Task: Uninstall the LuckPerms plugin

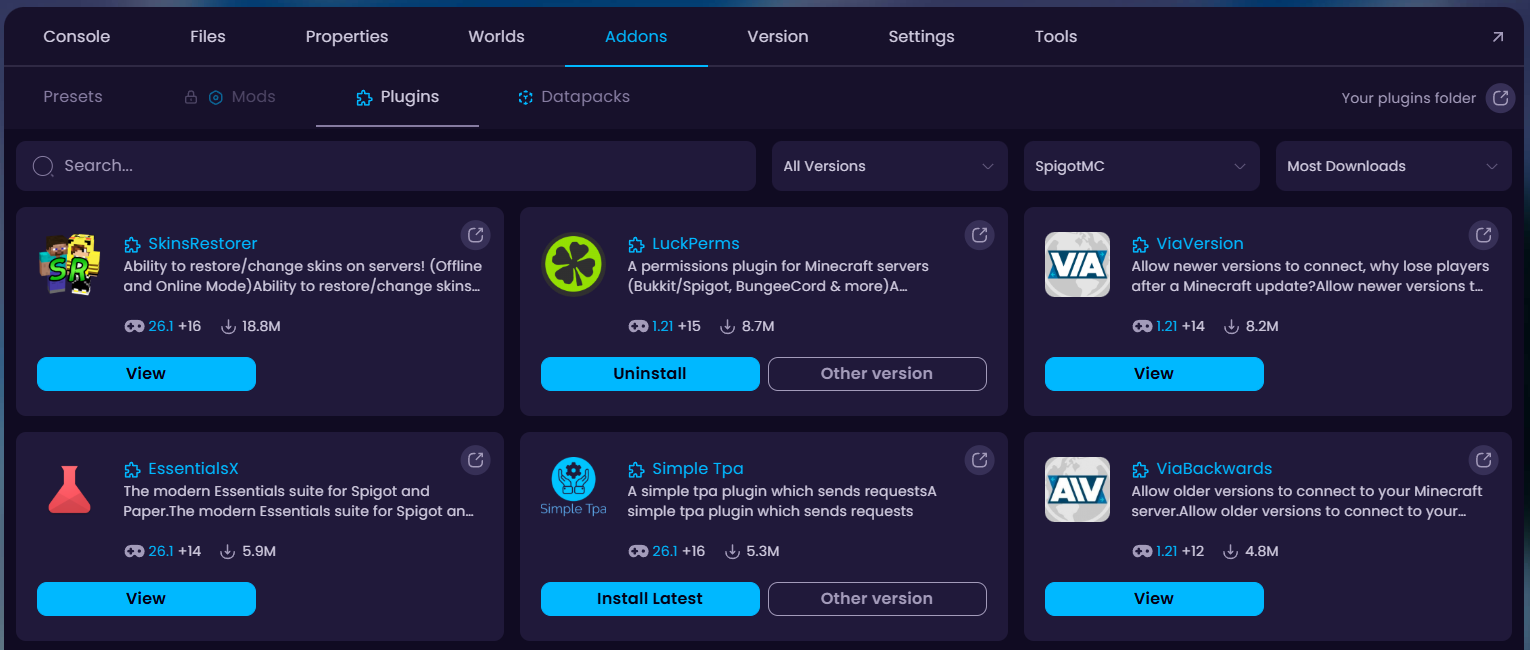Action: point(650,374)
